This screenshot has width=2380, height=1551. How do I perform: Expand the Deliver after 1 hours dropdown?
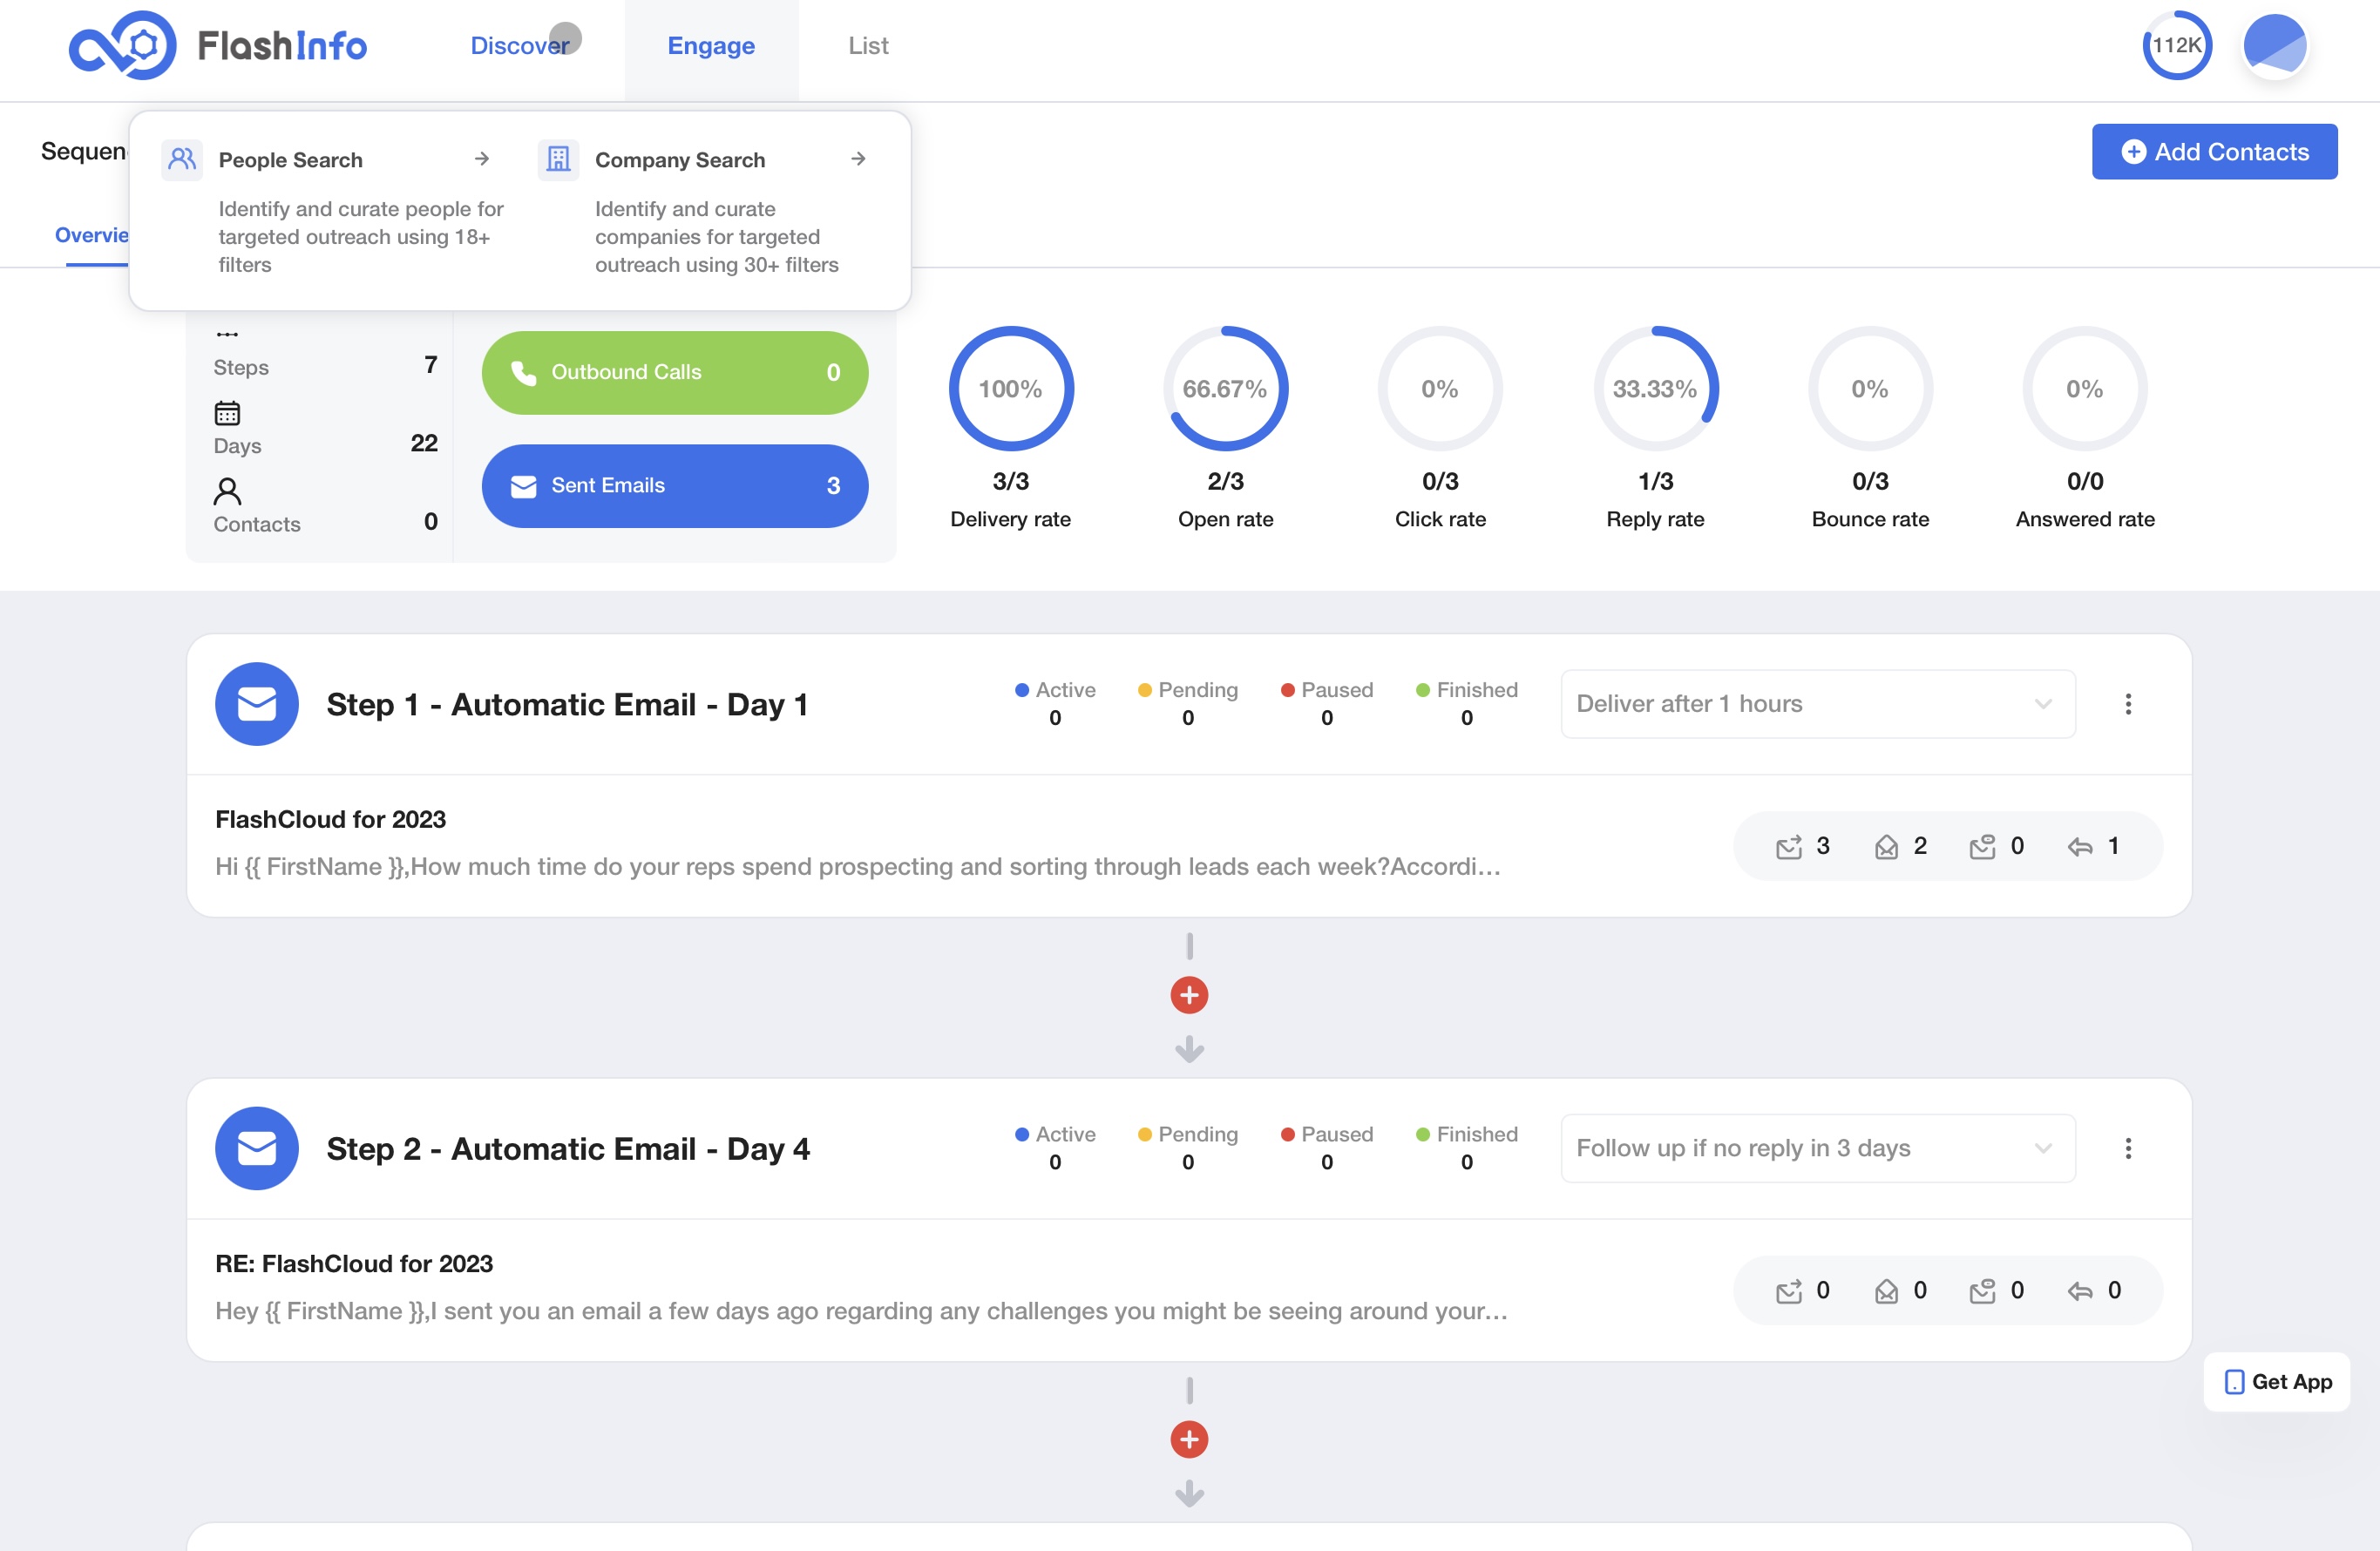click(x=1817, y=704)
